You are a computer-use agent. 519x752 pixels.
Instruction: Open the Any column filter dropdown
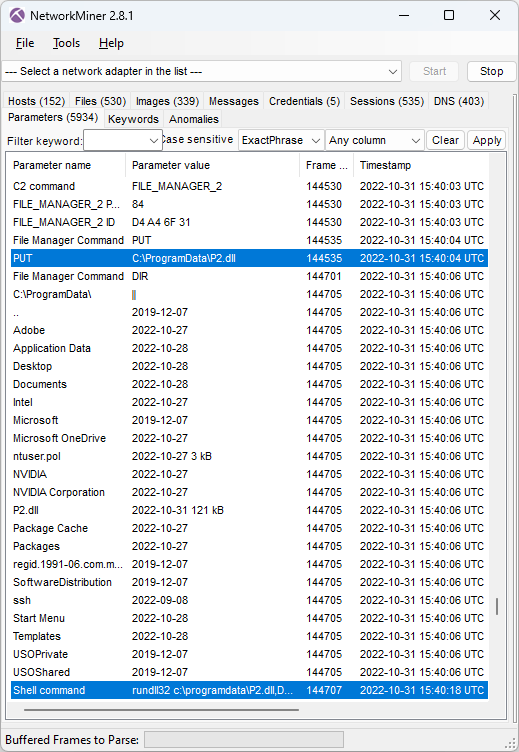click(x=375, y=141)
